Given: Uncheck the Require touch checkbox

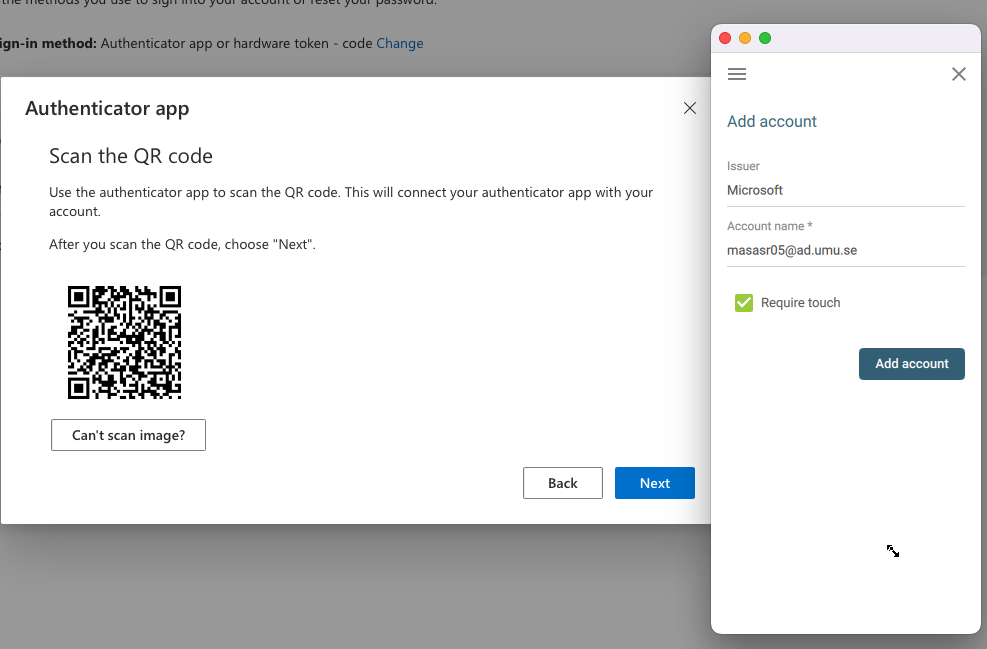Looking at the screenshot, I should pyautogui.click(x=743, y=303).
